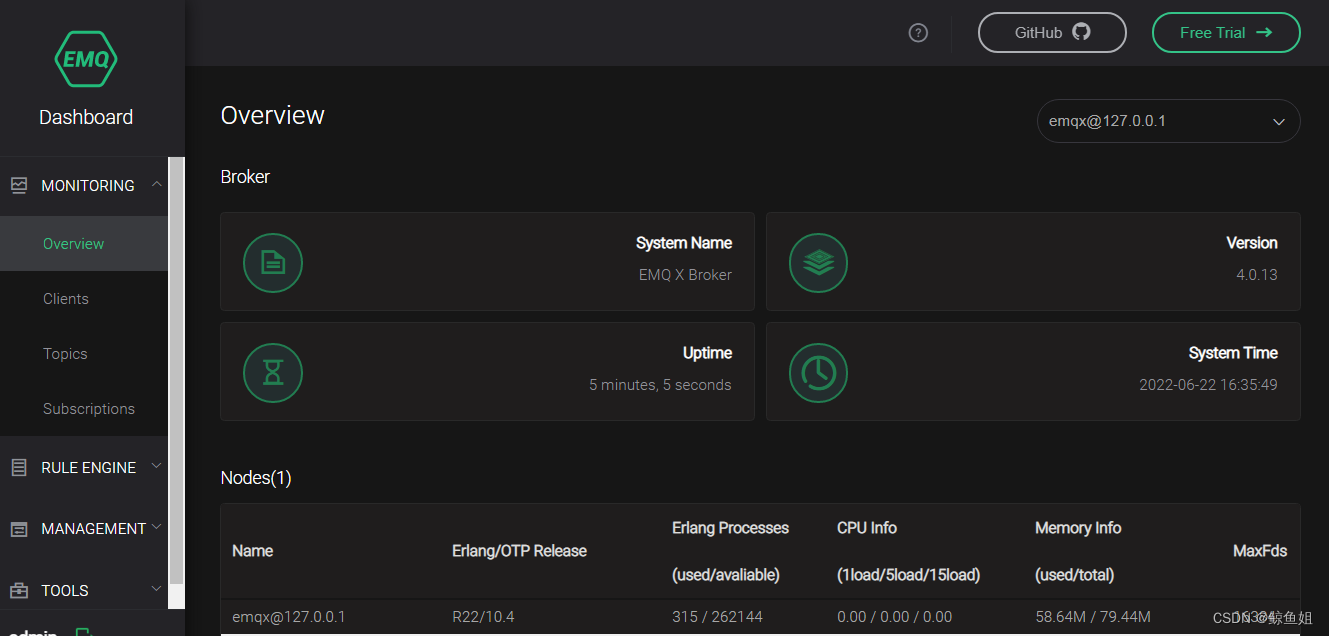
Task: Click the version number 4.0.13
Action: coord(1257,275)
